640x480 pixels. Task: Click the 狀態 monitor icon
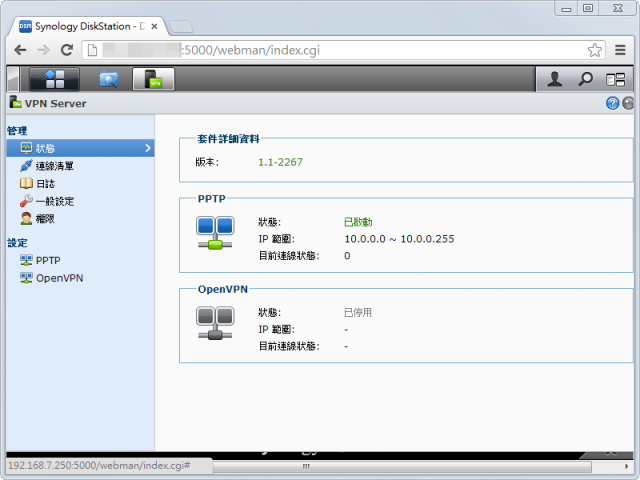tap(27, 148)
